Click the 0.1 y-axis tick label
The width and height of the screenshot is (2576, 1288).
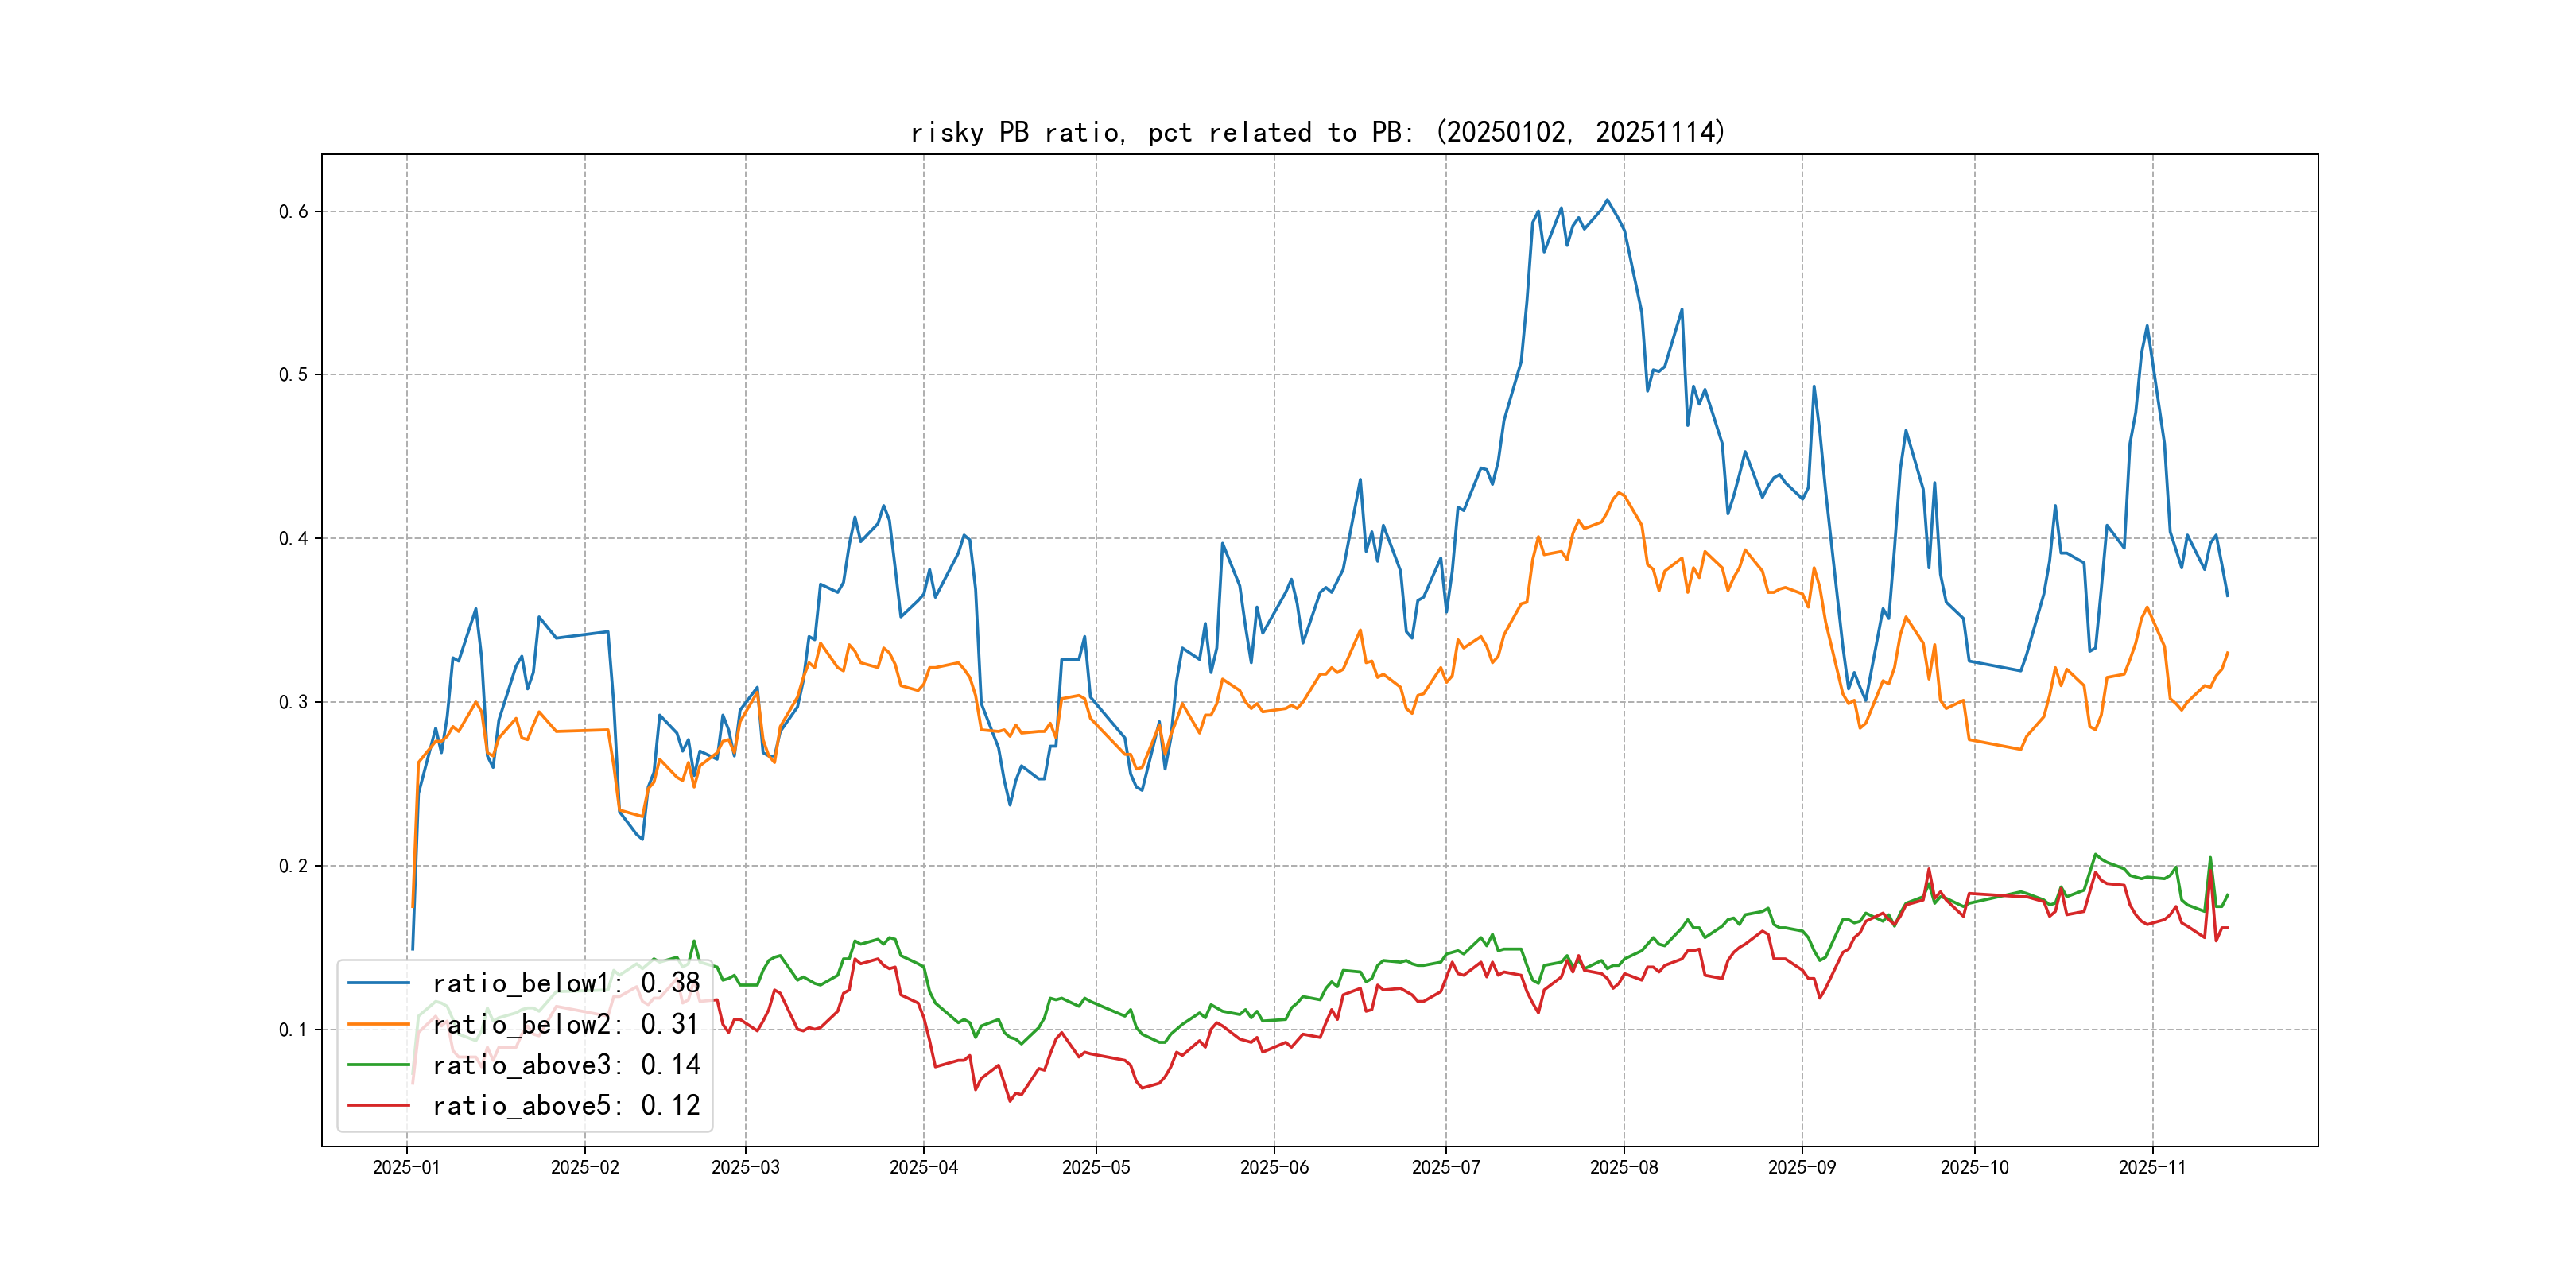(293, 1030)
